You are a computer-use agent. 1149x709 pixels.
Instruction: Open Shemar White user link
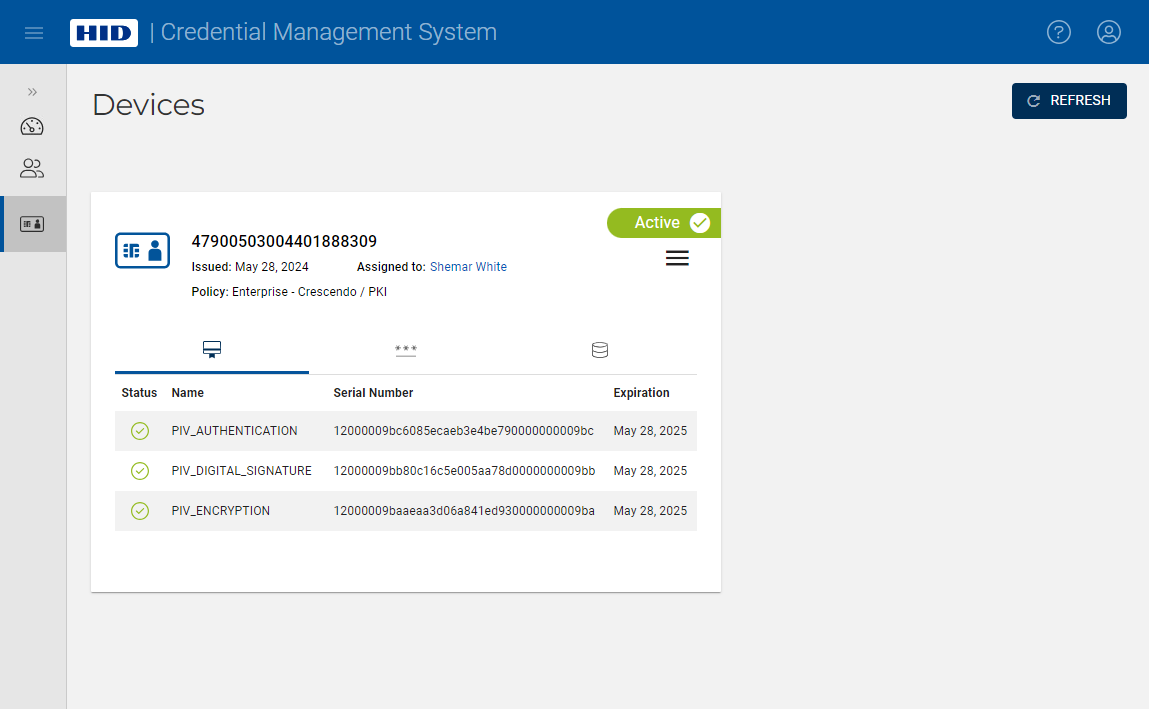tap(468, 267)
